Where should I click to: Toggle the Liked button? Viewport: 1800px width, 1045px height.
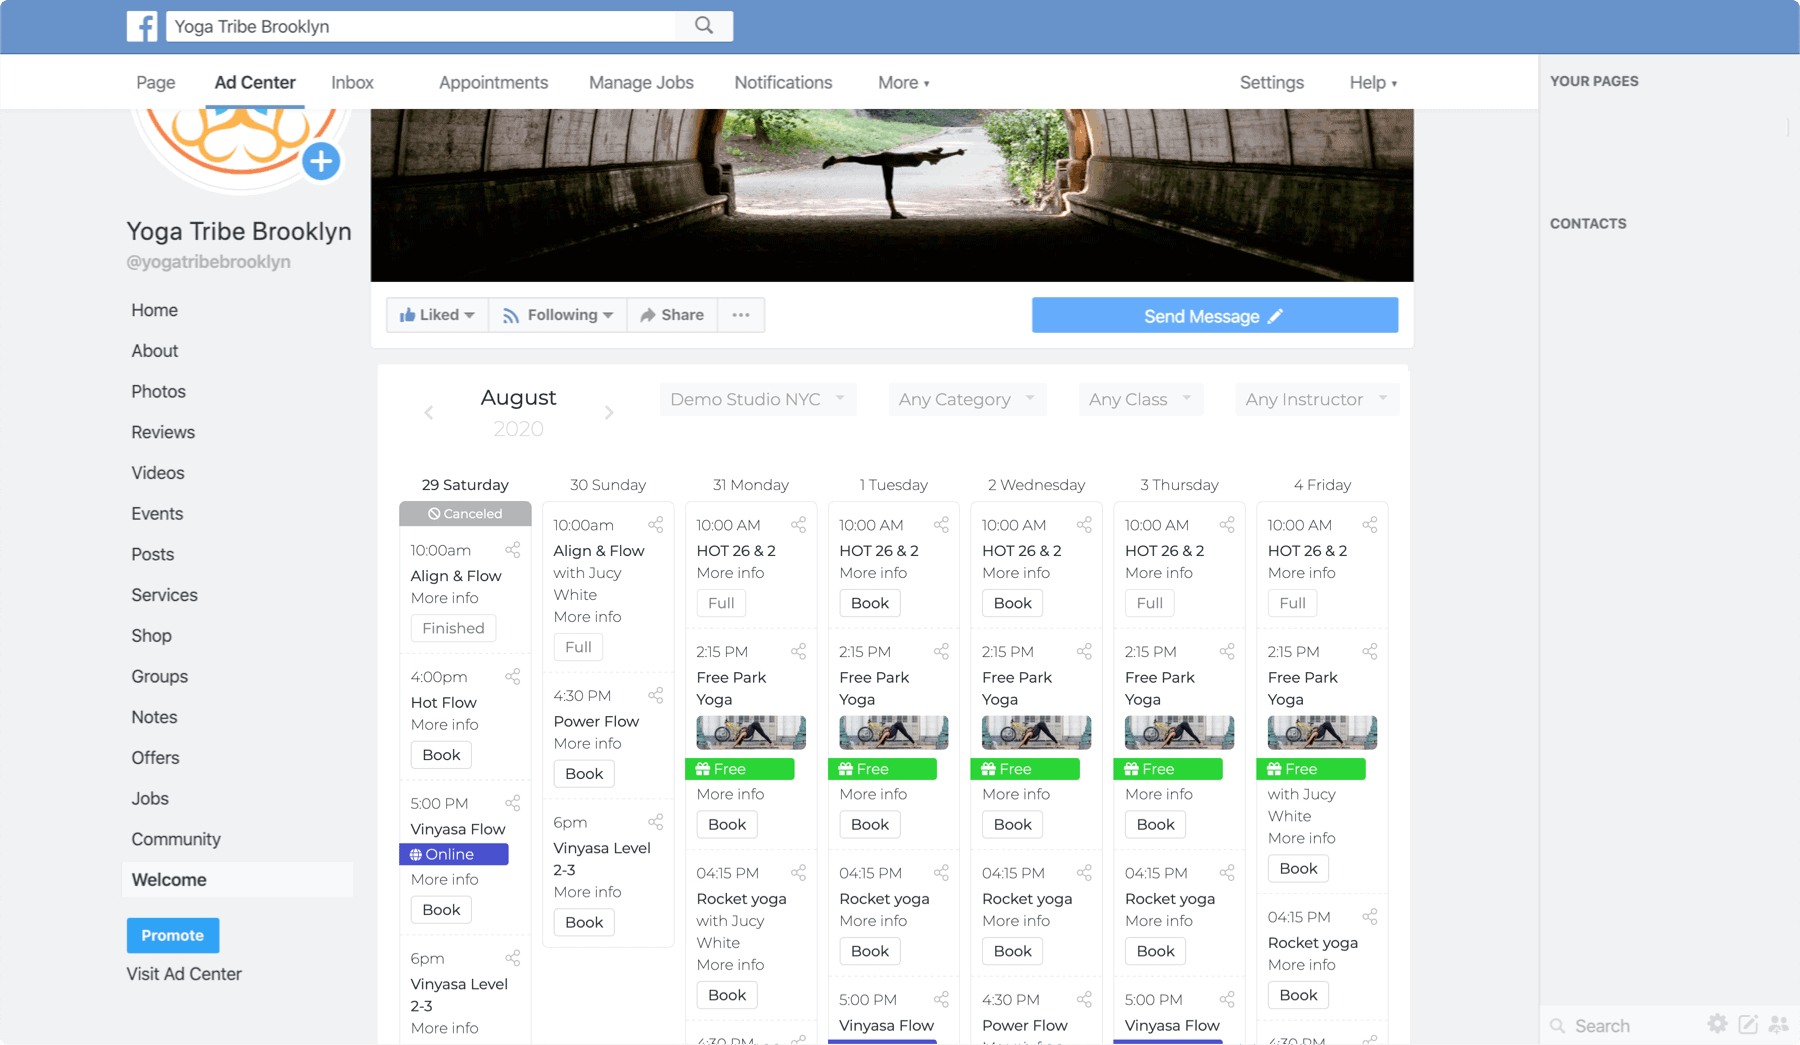(x=437, y=315)
